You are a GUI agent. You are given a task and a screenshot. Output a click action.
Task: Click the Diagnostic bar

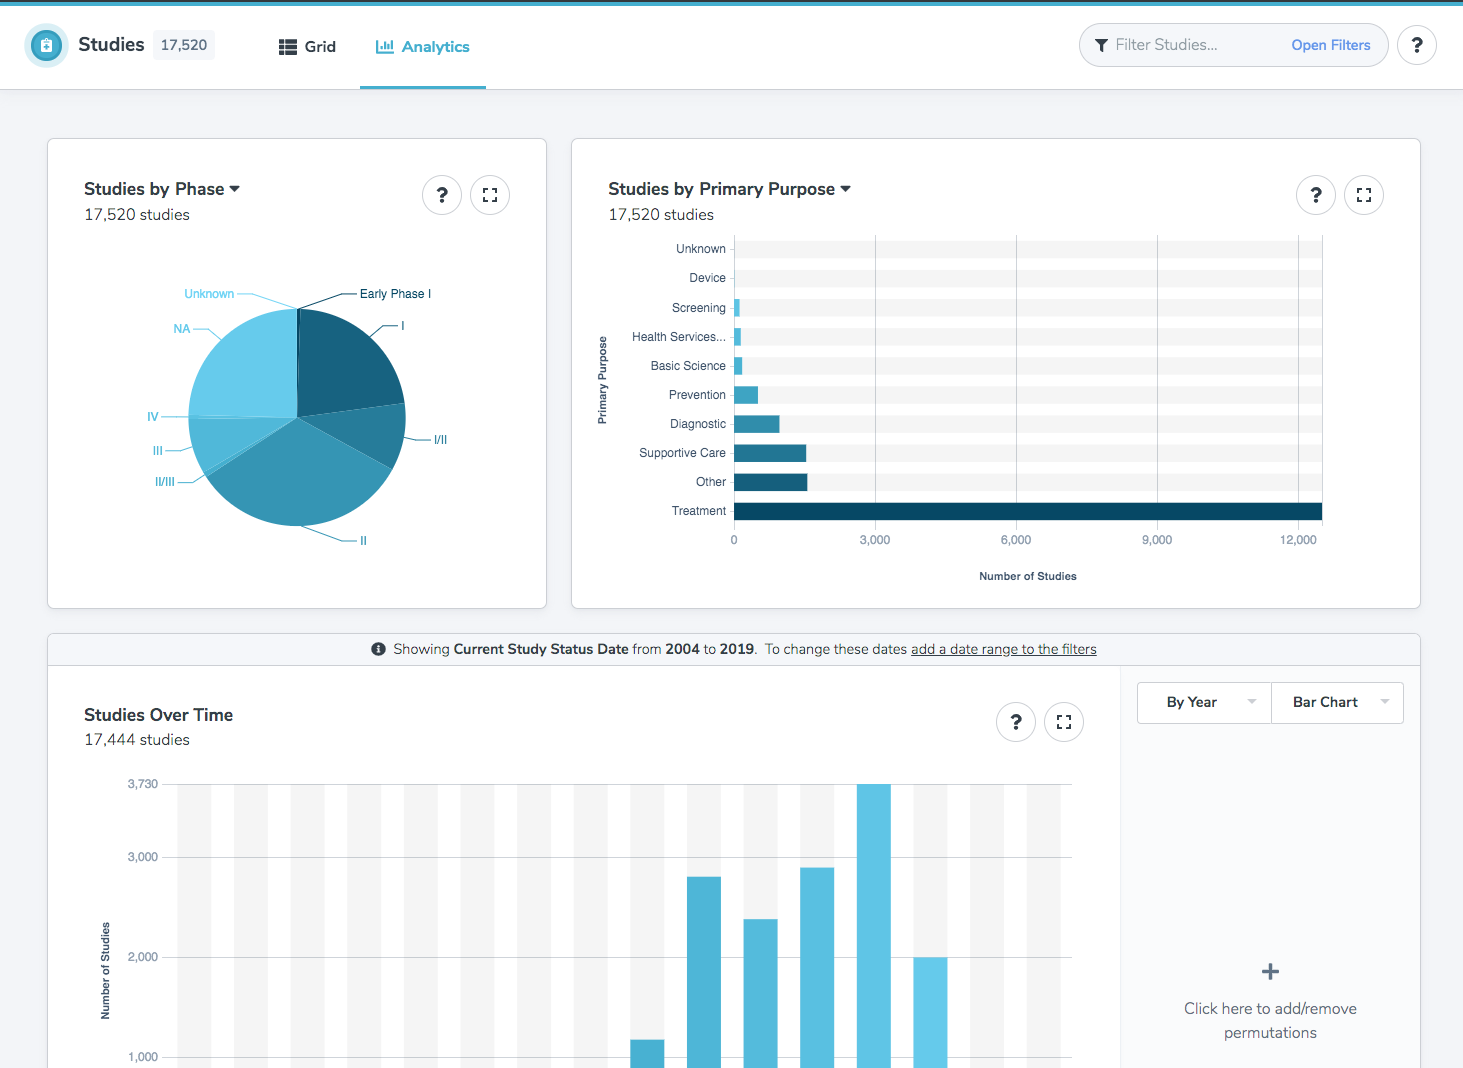tap(756, 424)
